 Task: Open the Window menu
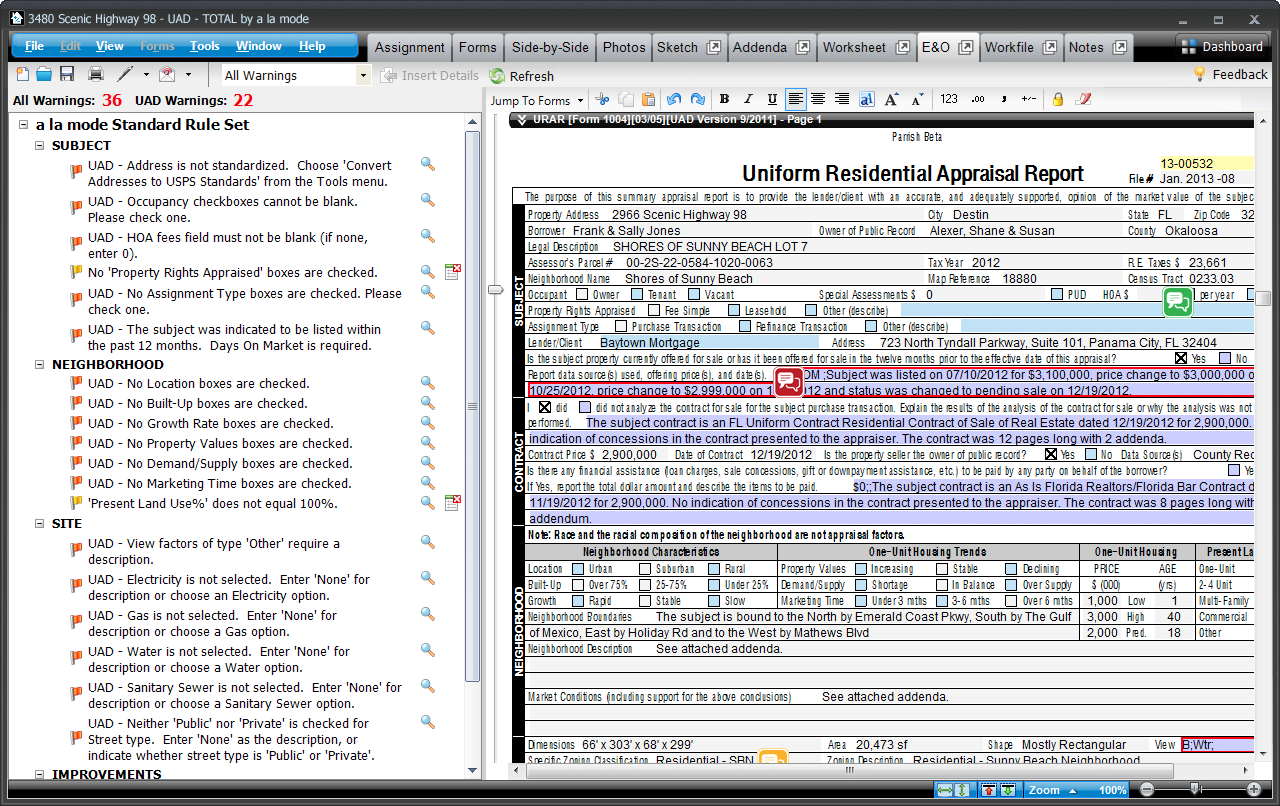[259, 46]
